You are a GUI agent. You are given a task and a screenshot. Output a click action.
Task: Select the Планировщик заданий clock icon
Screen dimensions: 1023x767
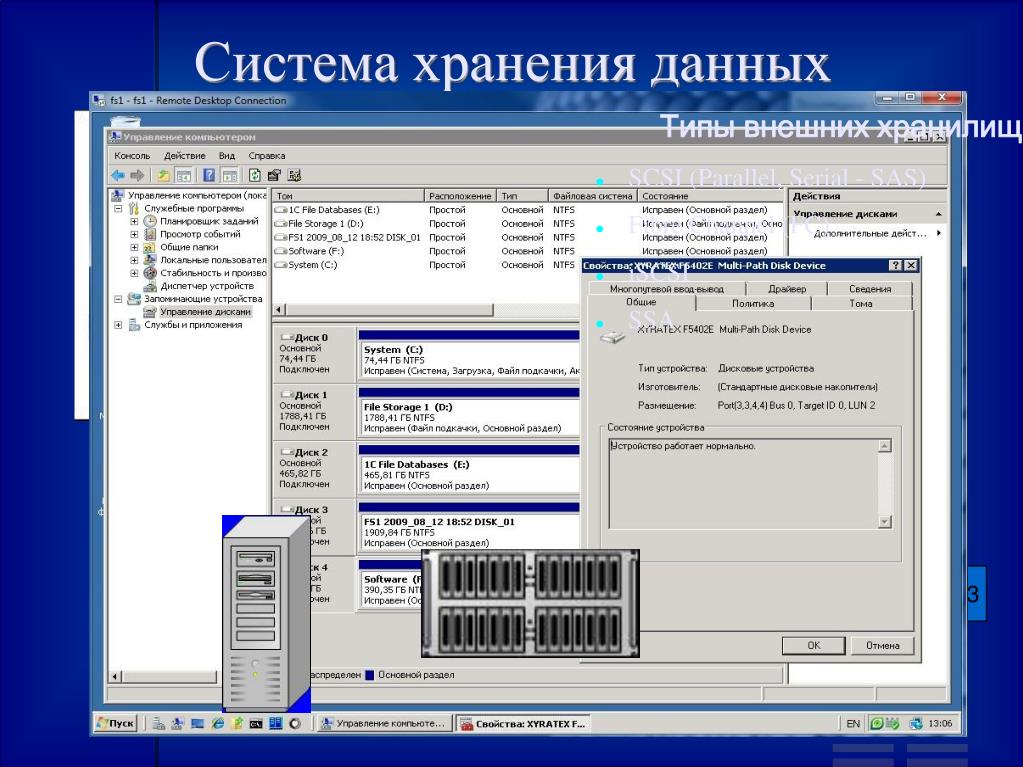click(149, 221)
